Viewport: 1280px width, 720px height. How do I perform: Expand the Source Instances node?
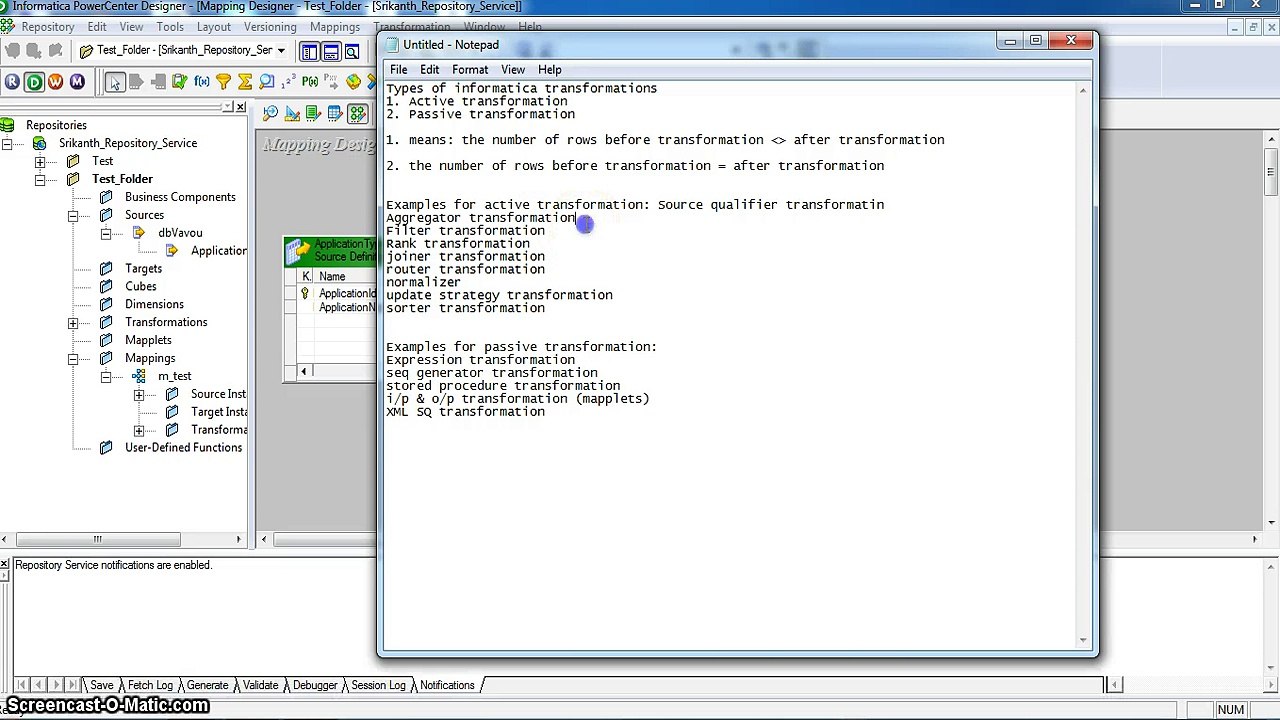point(139,394)
